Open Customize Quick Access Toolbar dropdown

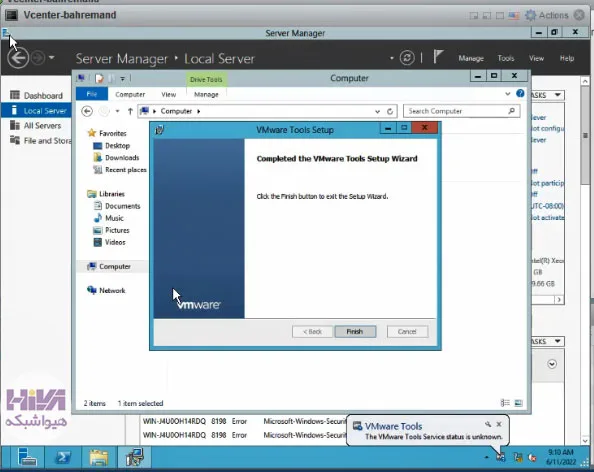[122, 79]
